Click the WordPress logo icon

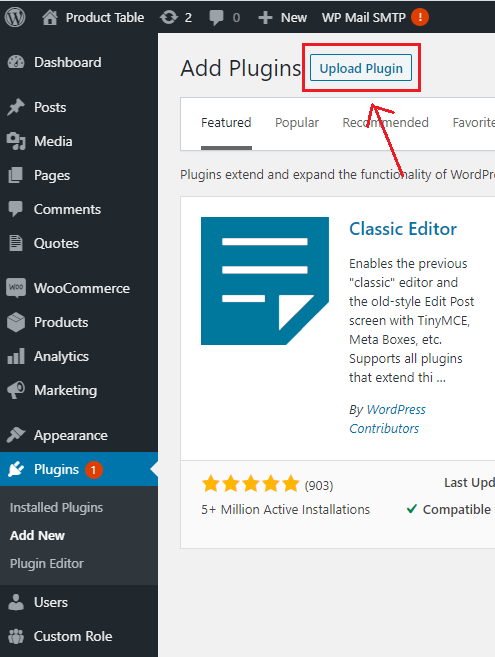(x=15, y=17)
